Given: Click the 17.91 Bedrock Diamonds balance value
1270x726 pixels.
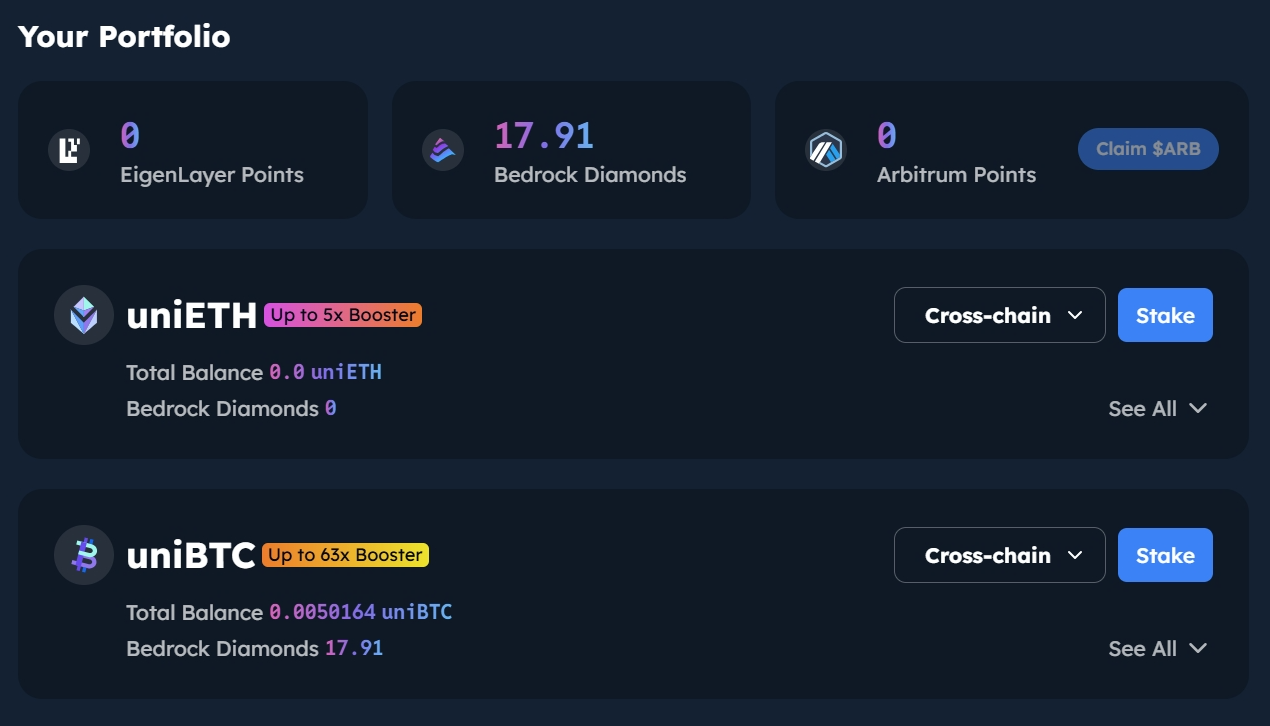Looking at the screenshot, I should [542, 135].
